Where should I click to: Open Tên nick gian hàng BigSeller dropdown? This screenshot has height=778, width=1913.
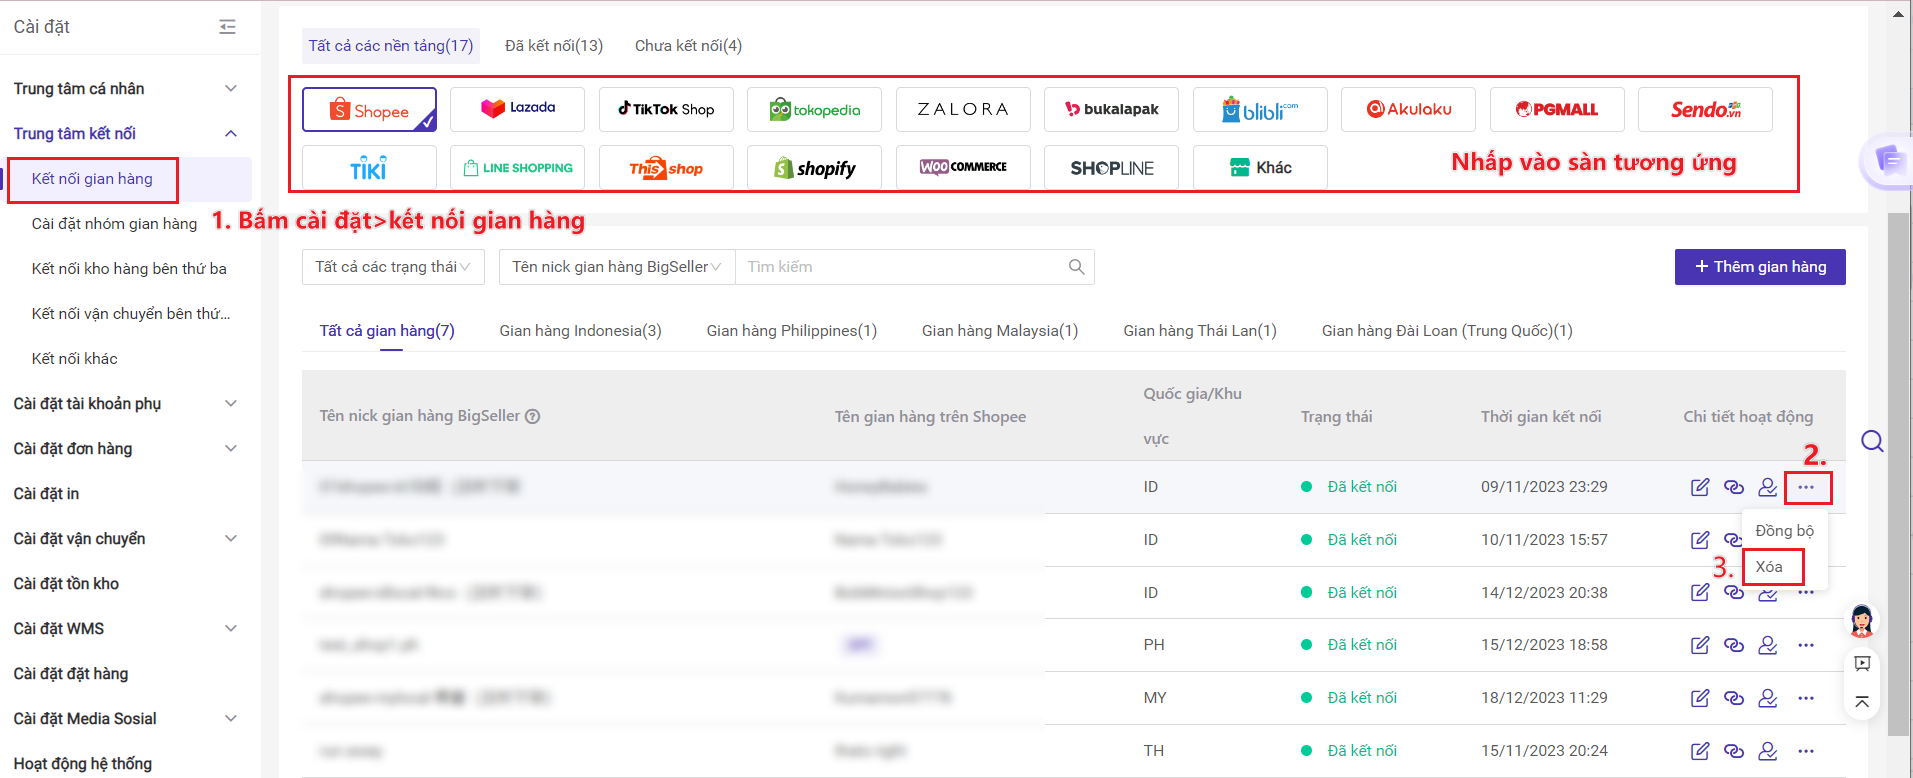pyautogui.click(x=617, y=267)
